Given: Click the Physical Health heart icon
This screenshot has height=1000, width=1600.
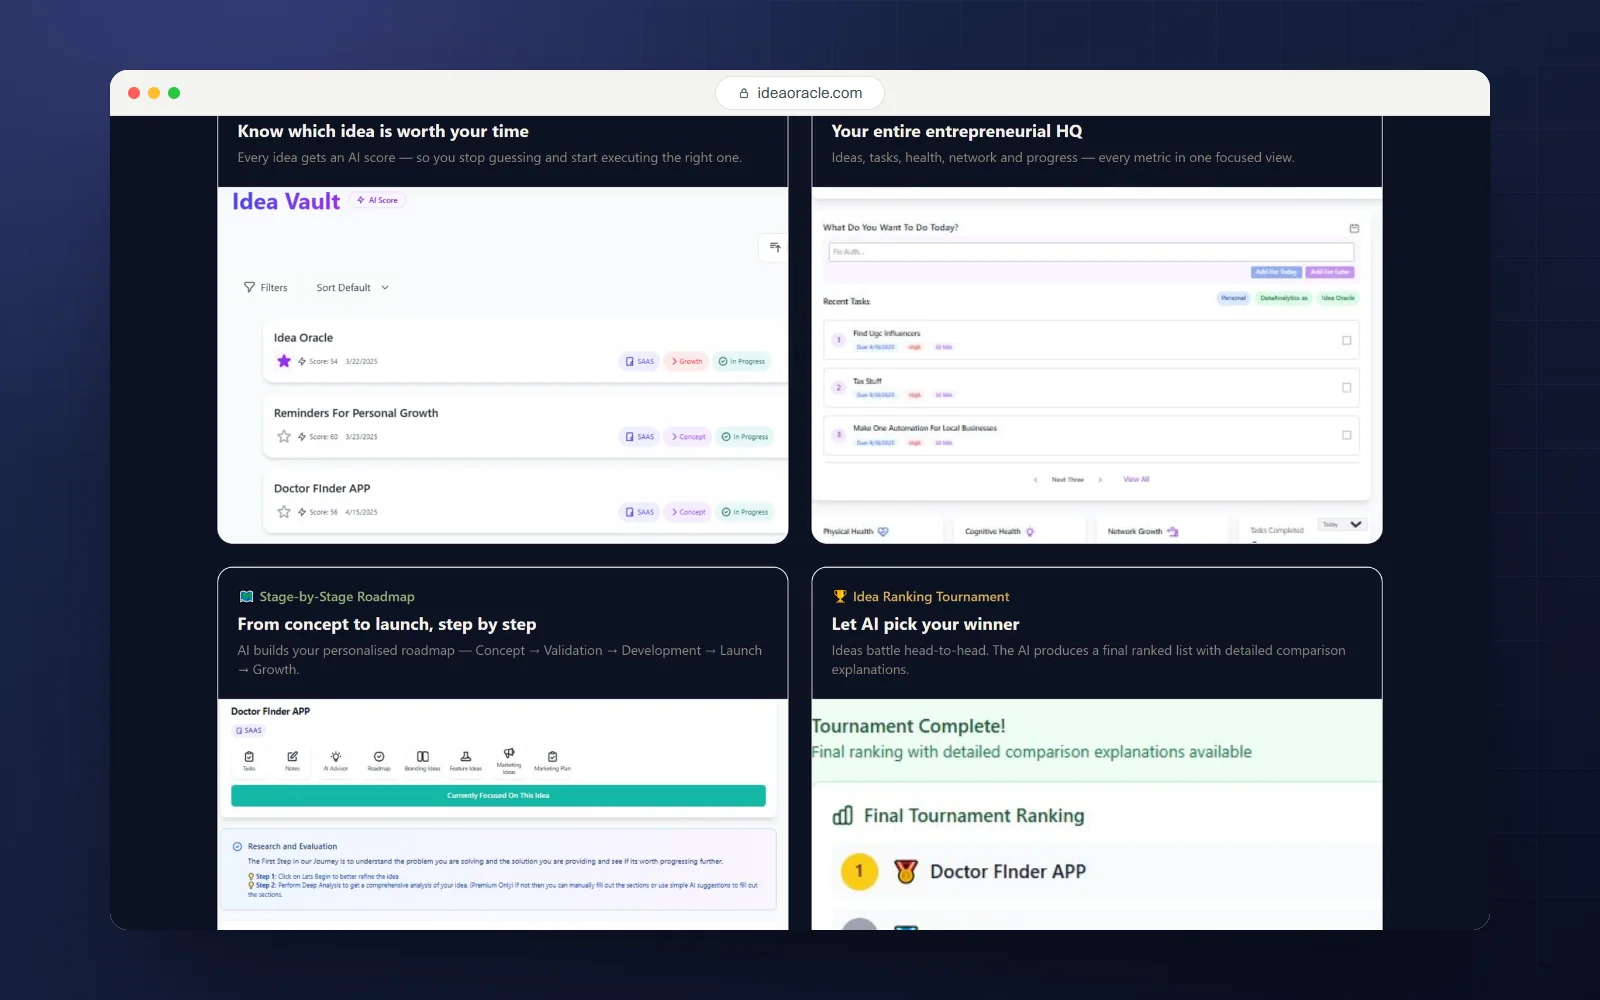Looking at the screenshot, I should pos(883,532).
